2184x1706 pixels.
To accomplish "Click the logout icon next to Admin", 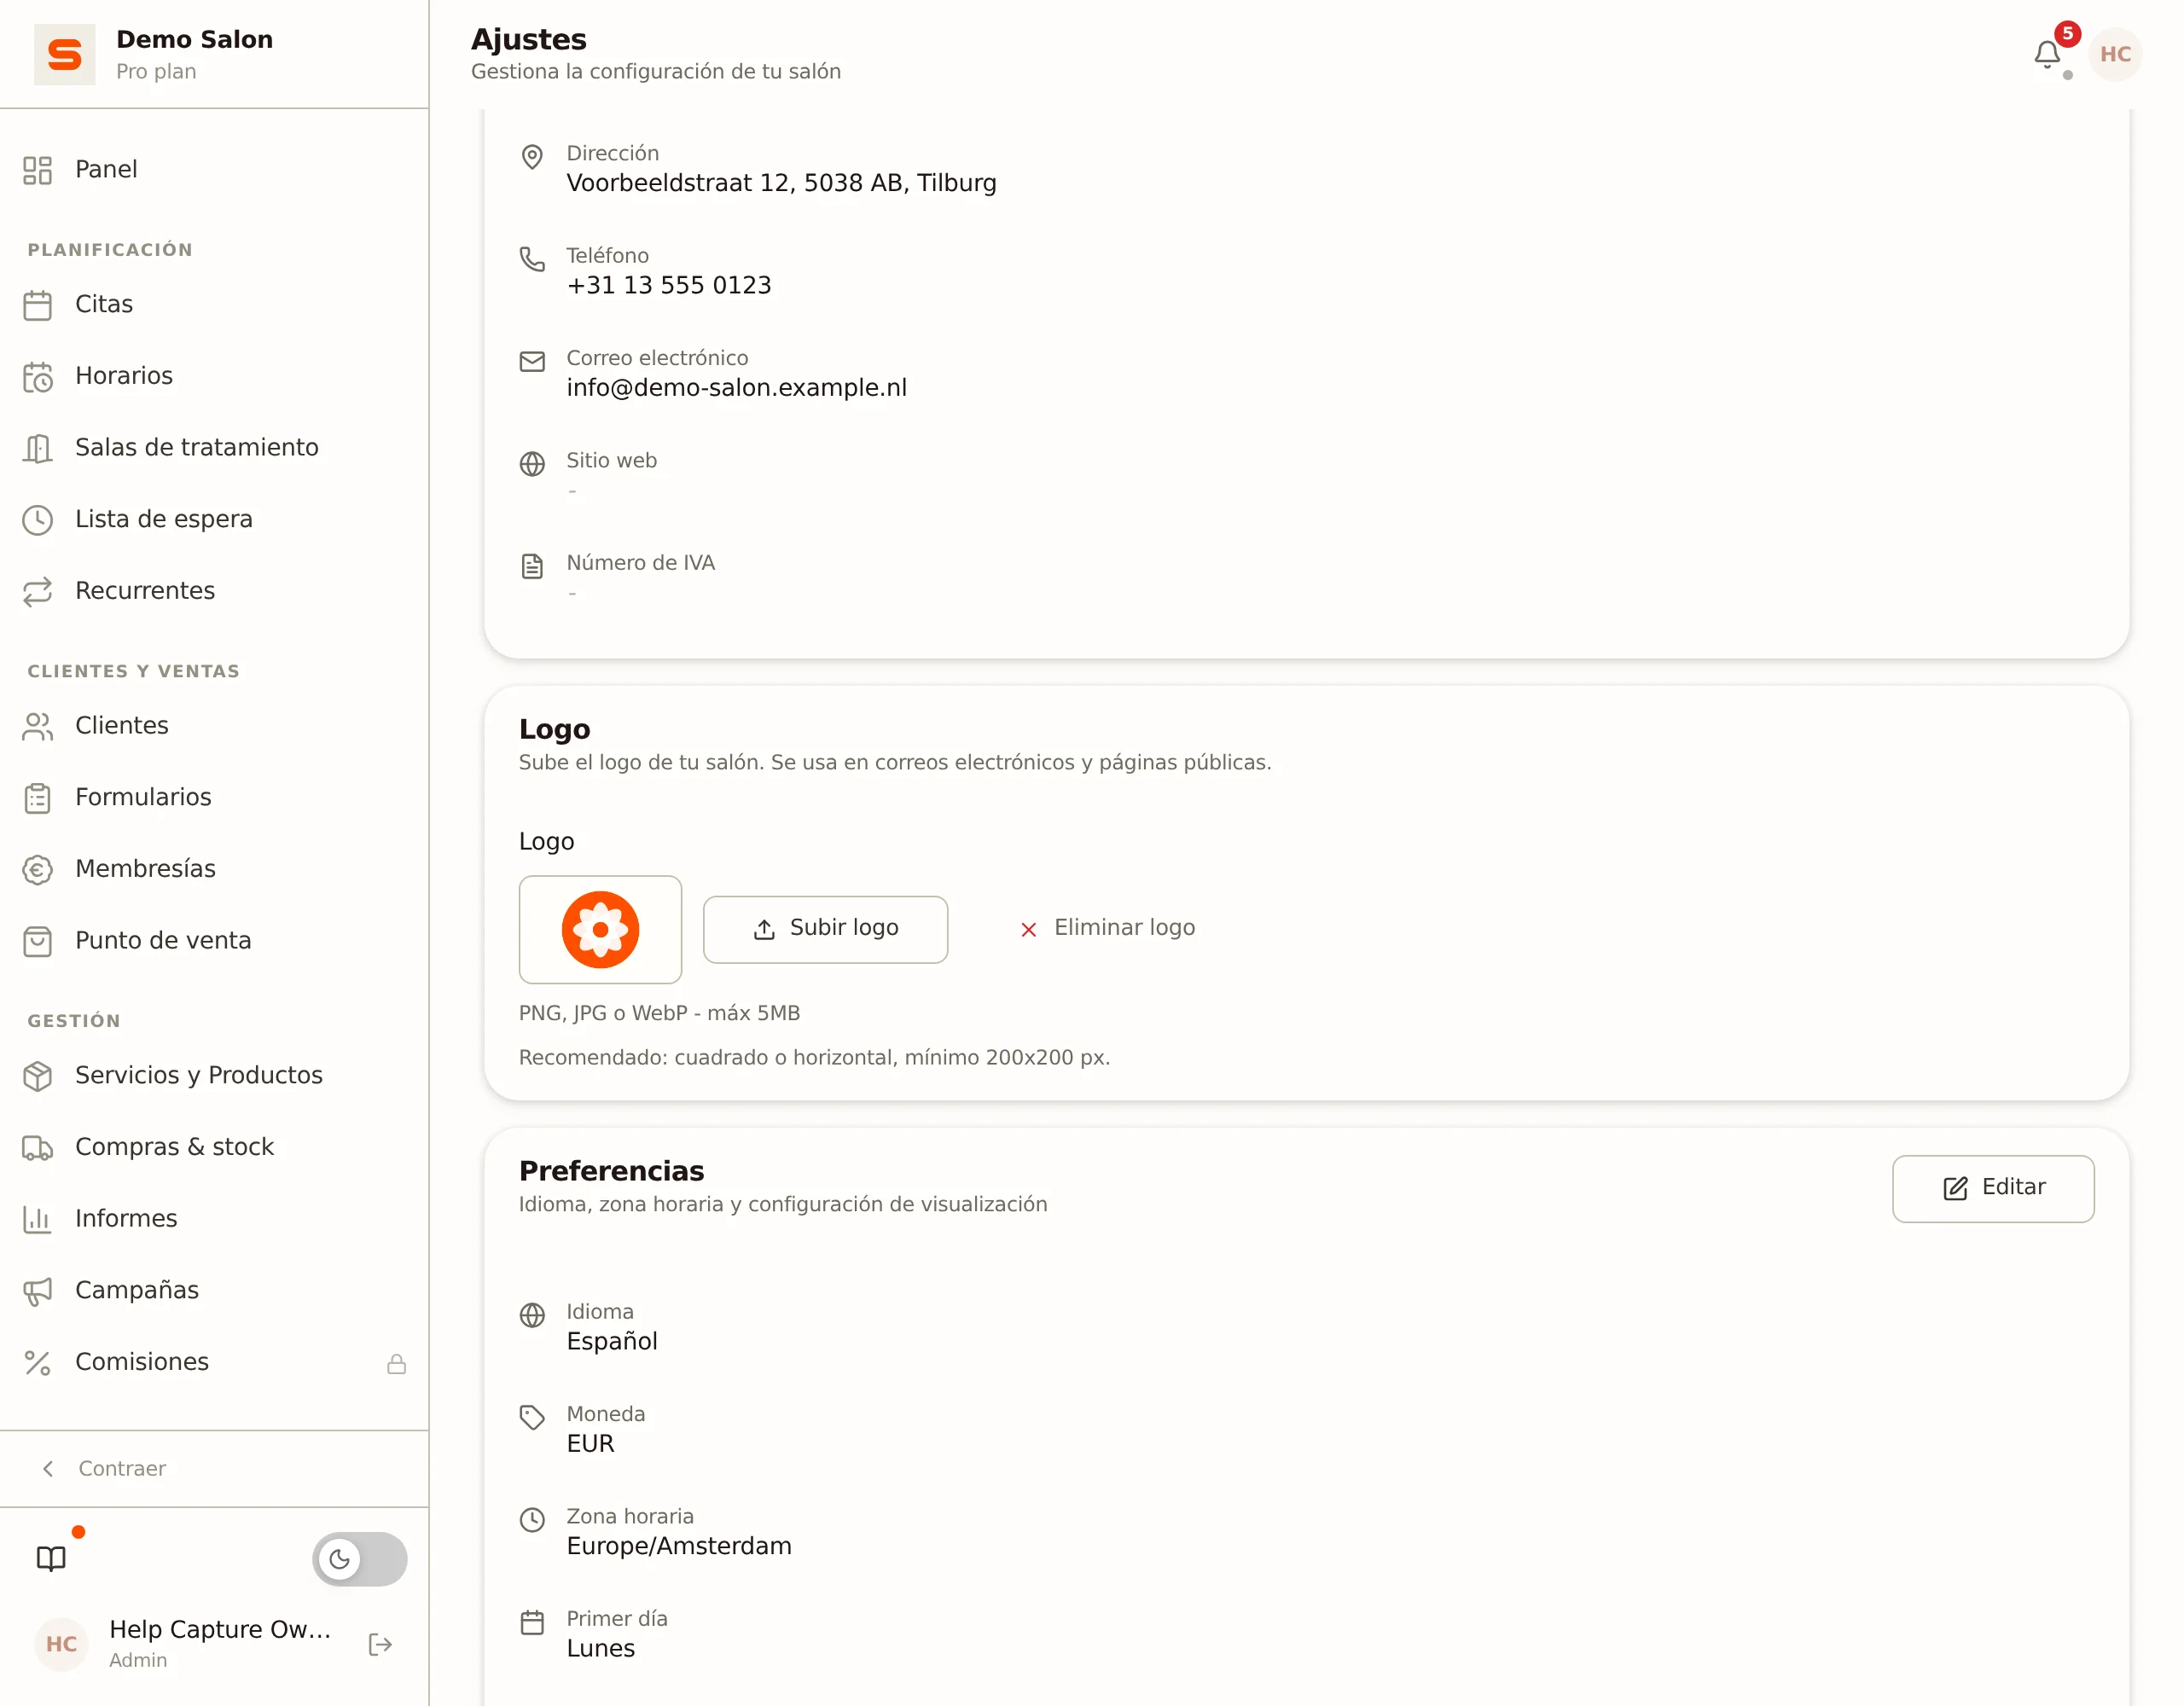I will (x=380, y=1644).
